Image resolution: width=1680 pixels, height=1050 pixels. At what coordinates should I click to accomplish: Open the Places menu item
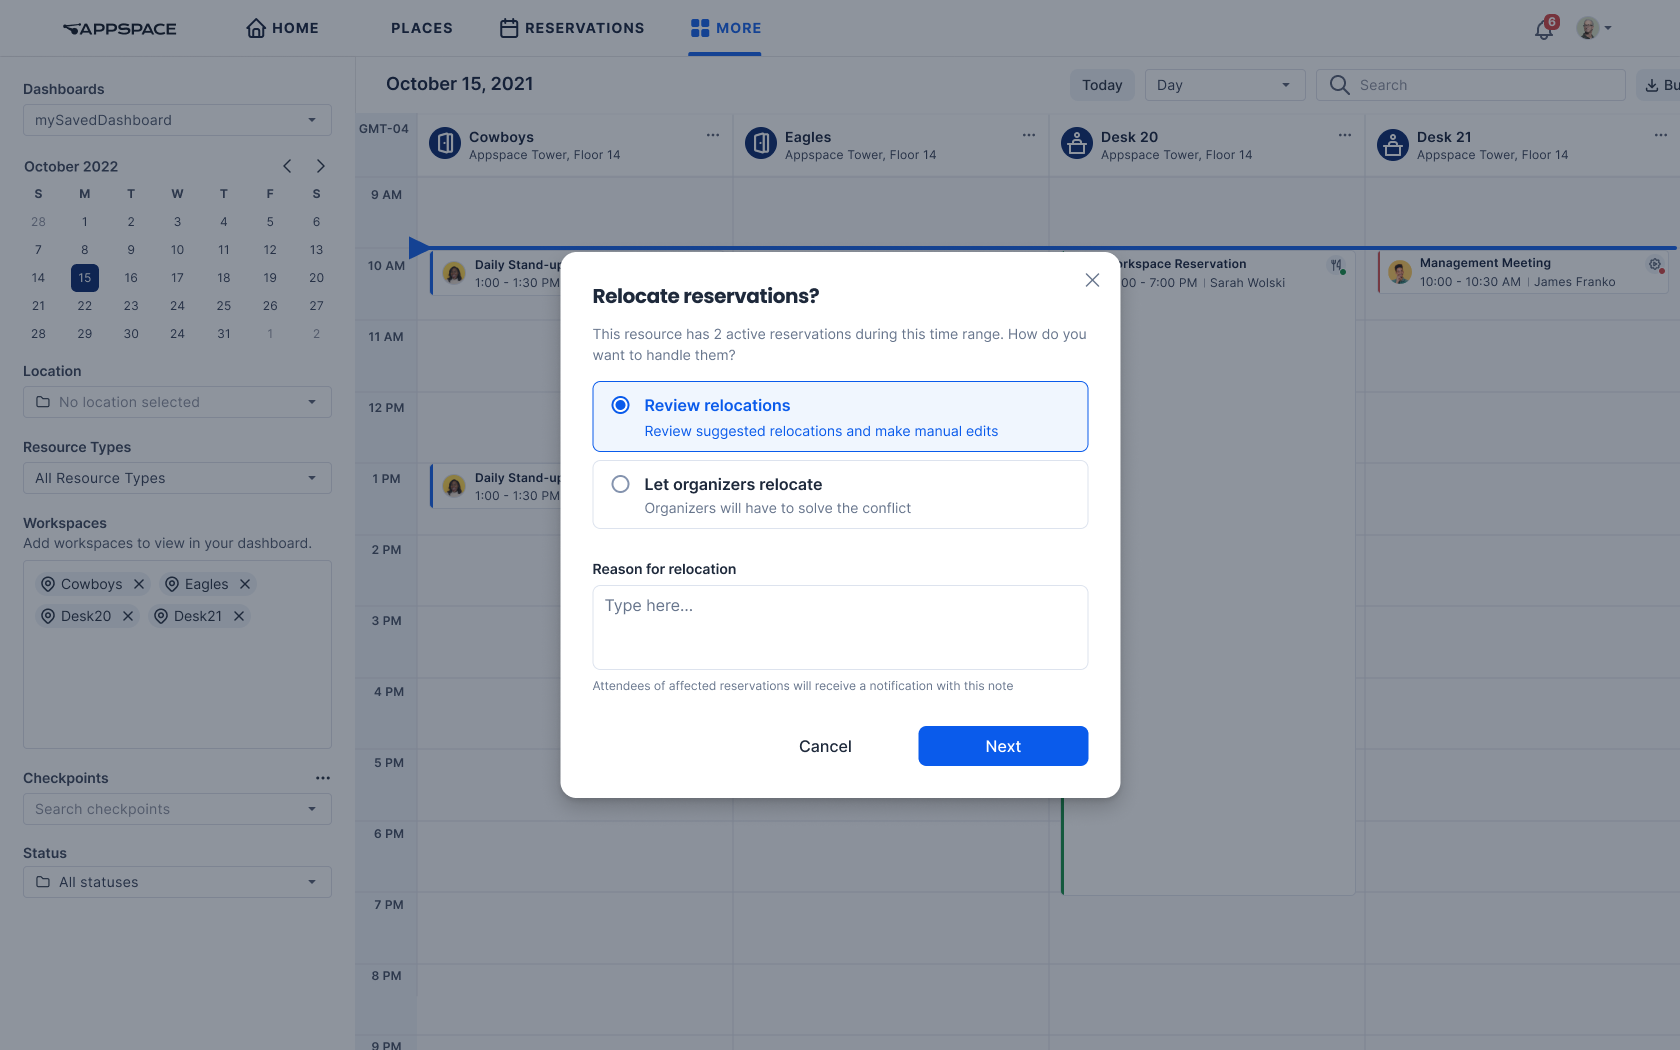(x=421, y=27)
